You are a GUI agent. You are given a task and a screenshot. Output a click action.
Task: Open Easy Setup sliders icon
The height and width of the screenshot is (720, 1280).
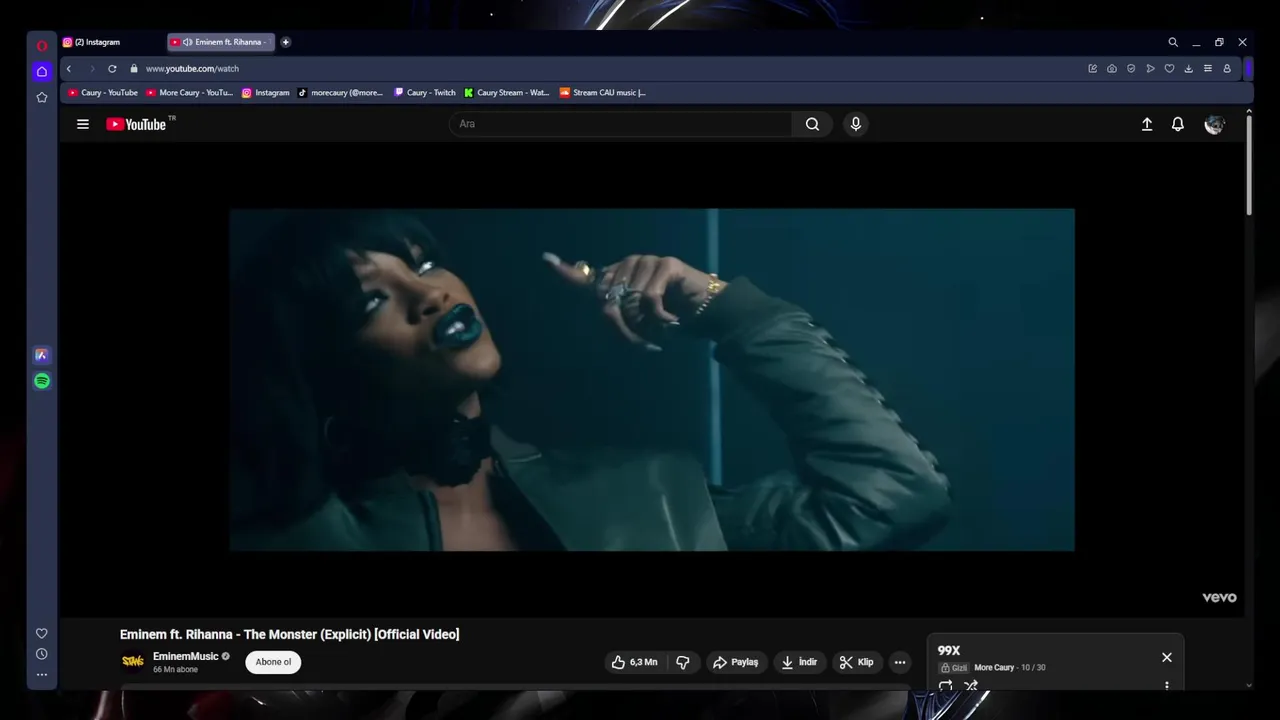click(1208, 69)
